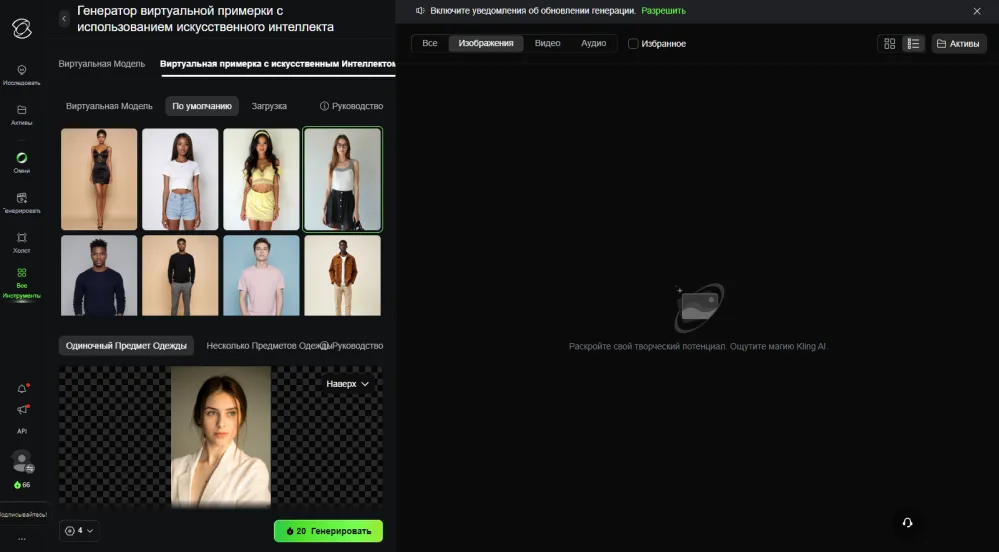Expand the Наверх garment type dropdown
The image size is (999, 552).
pyautogui.click(x=347, y=384)
